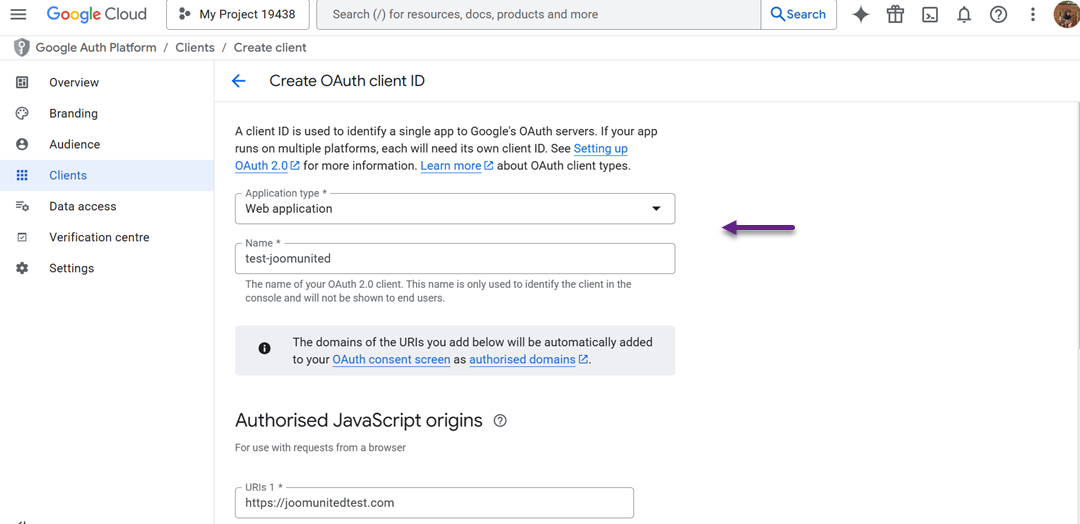Click the Overview sidebar icon
1080x524 pixels.
click(x=22, y=83)
